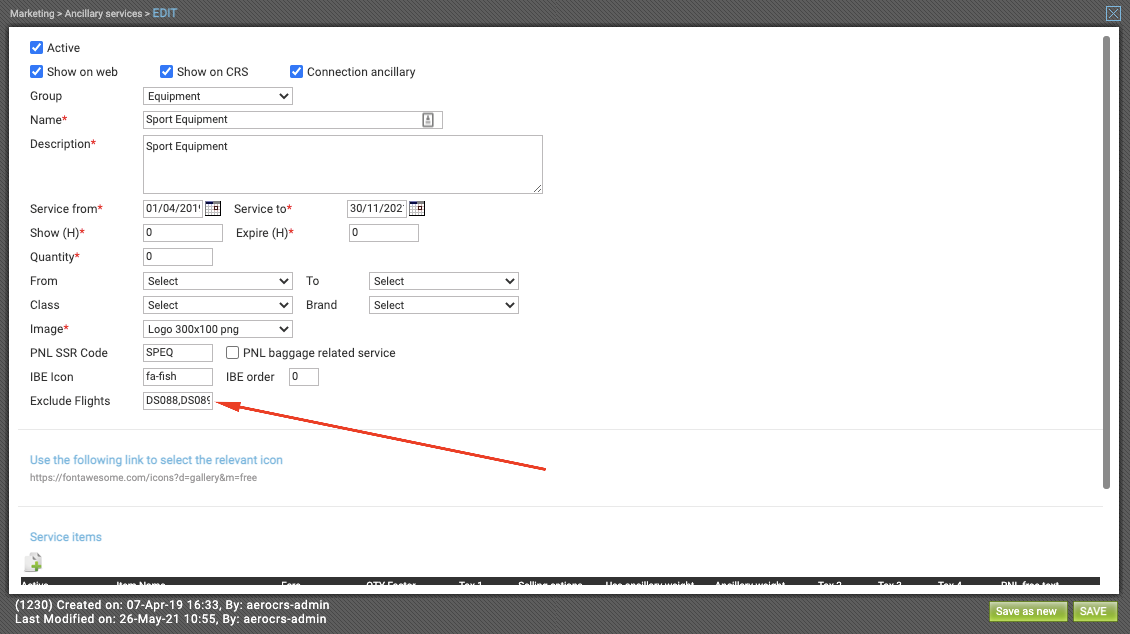Open the Image dropdown
The width and height of the screenshot is (1130, 634).
click(218, 329)
